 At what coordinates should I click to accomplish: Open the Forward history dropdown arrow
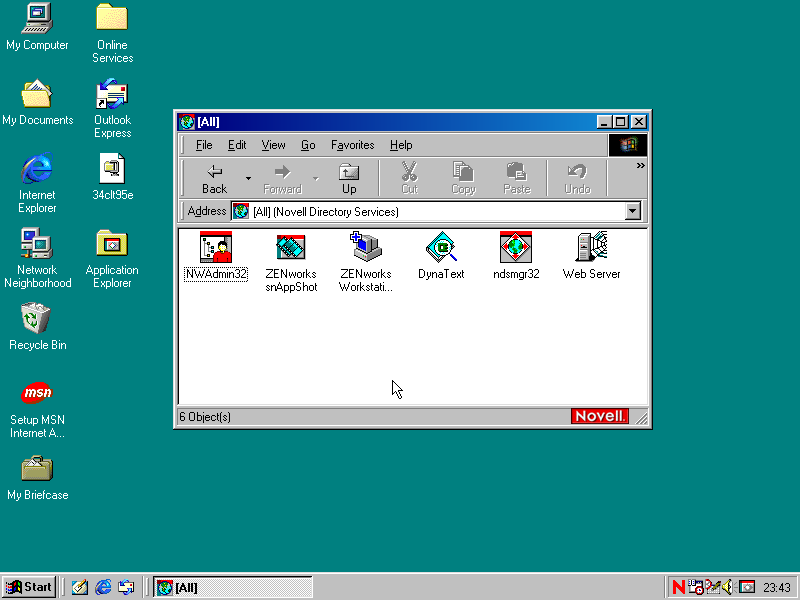pos(316,178)
